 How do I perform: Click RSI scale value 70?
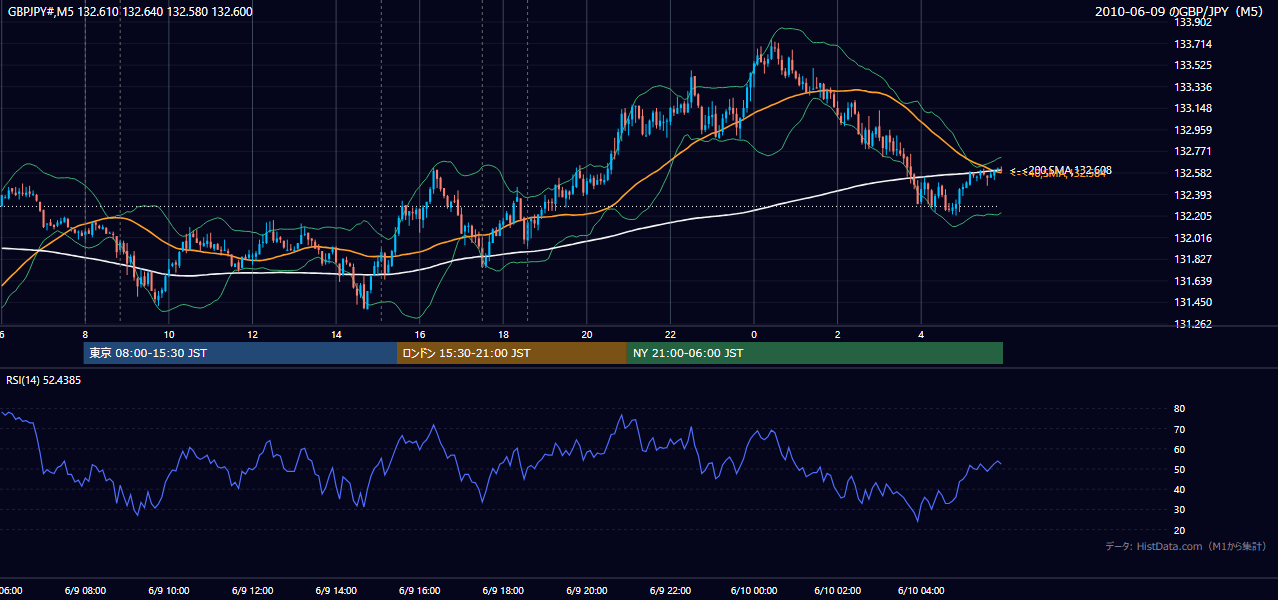click(x=1179, y=429)
